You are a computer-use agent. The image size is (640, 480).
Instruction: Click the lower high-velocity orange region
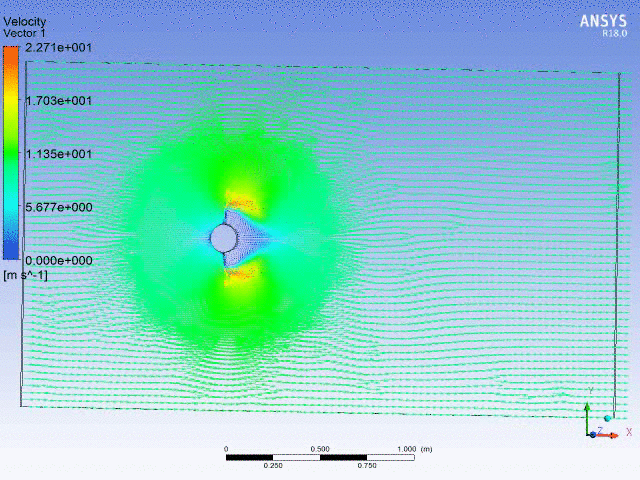pyautogui.click(x=241, y=274)
